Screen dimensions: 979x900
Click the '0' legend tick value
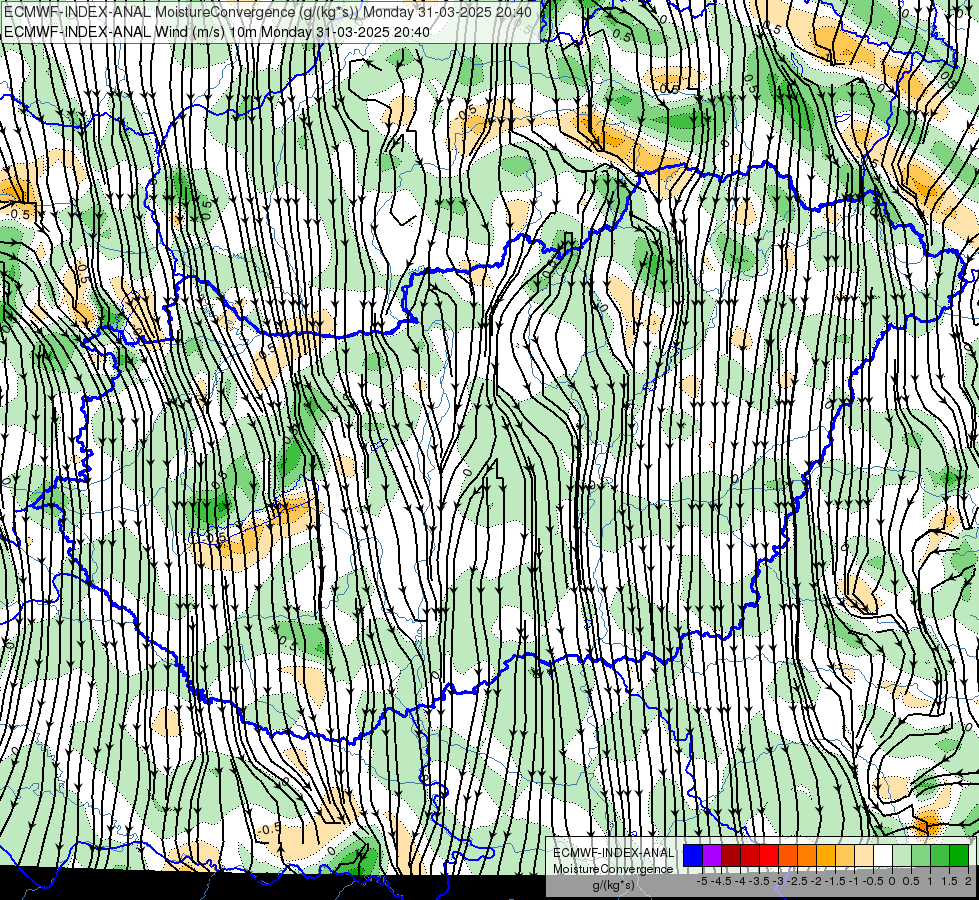(893, 881)
